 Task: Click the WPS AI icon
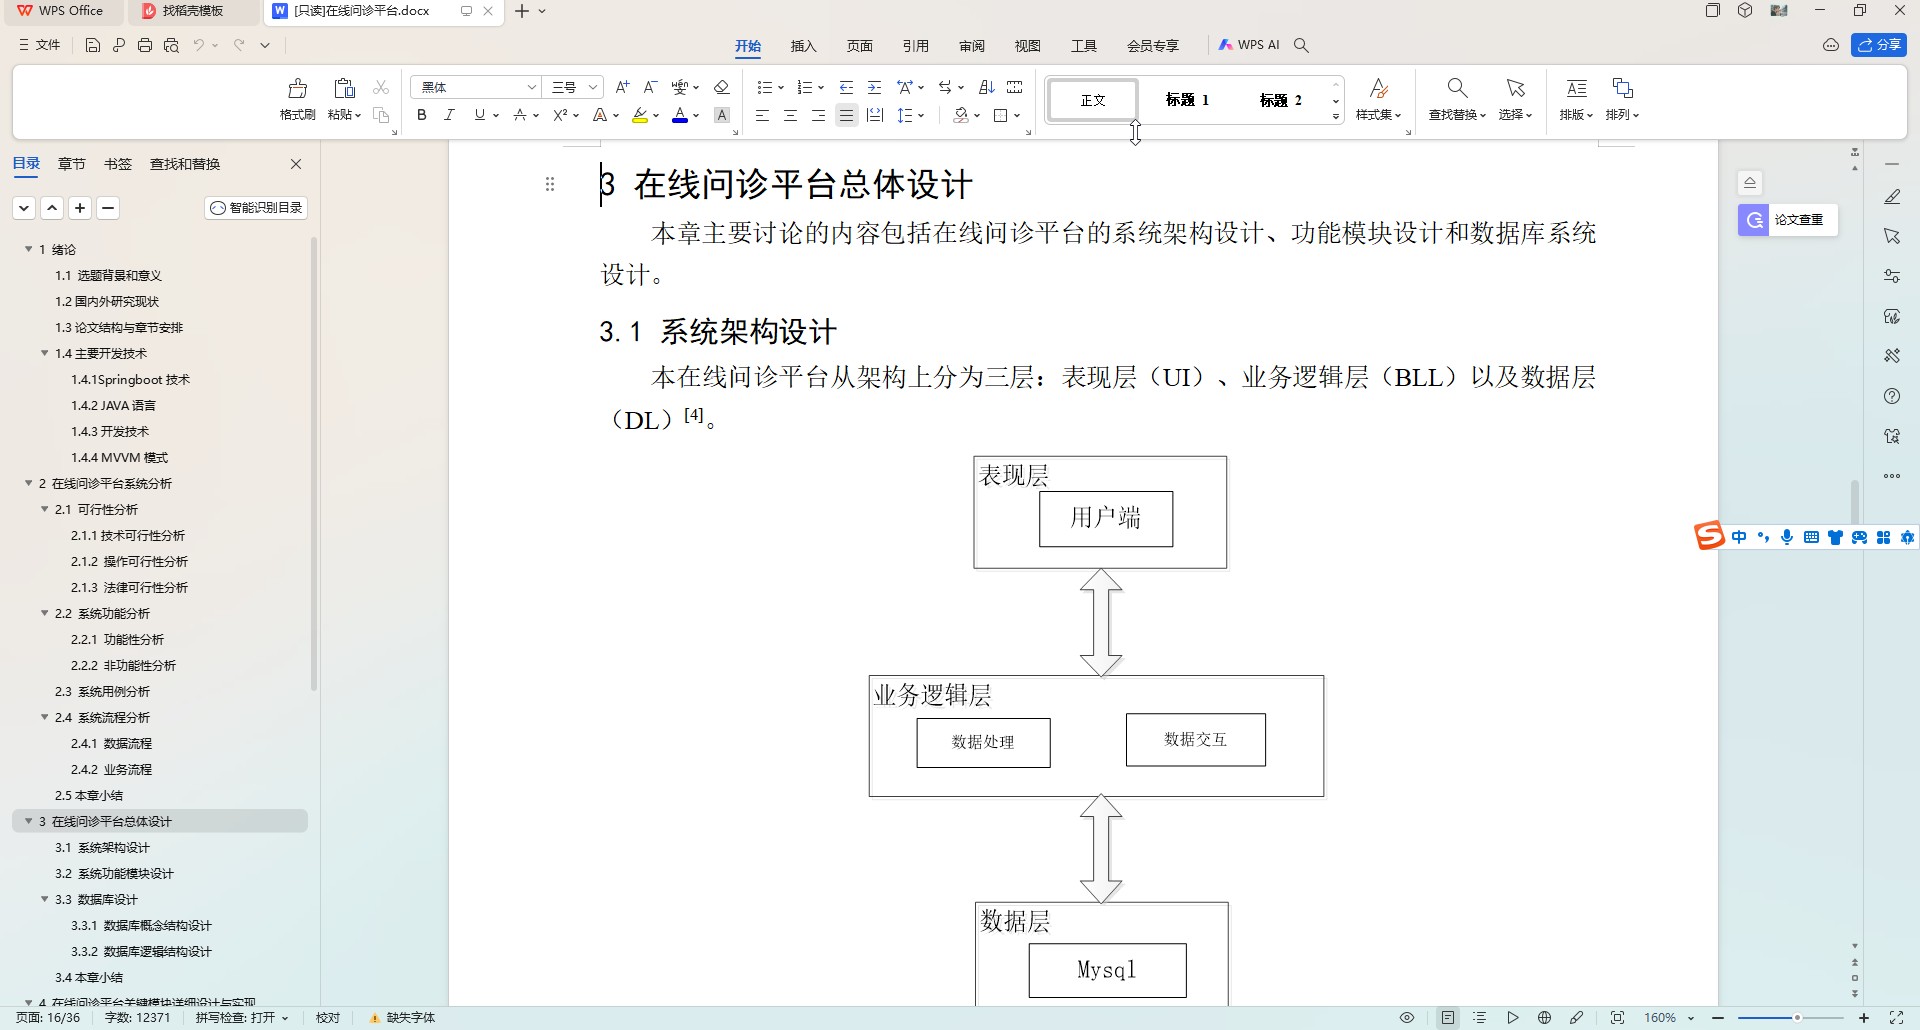[x=1249, y=45]
